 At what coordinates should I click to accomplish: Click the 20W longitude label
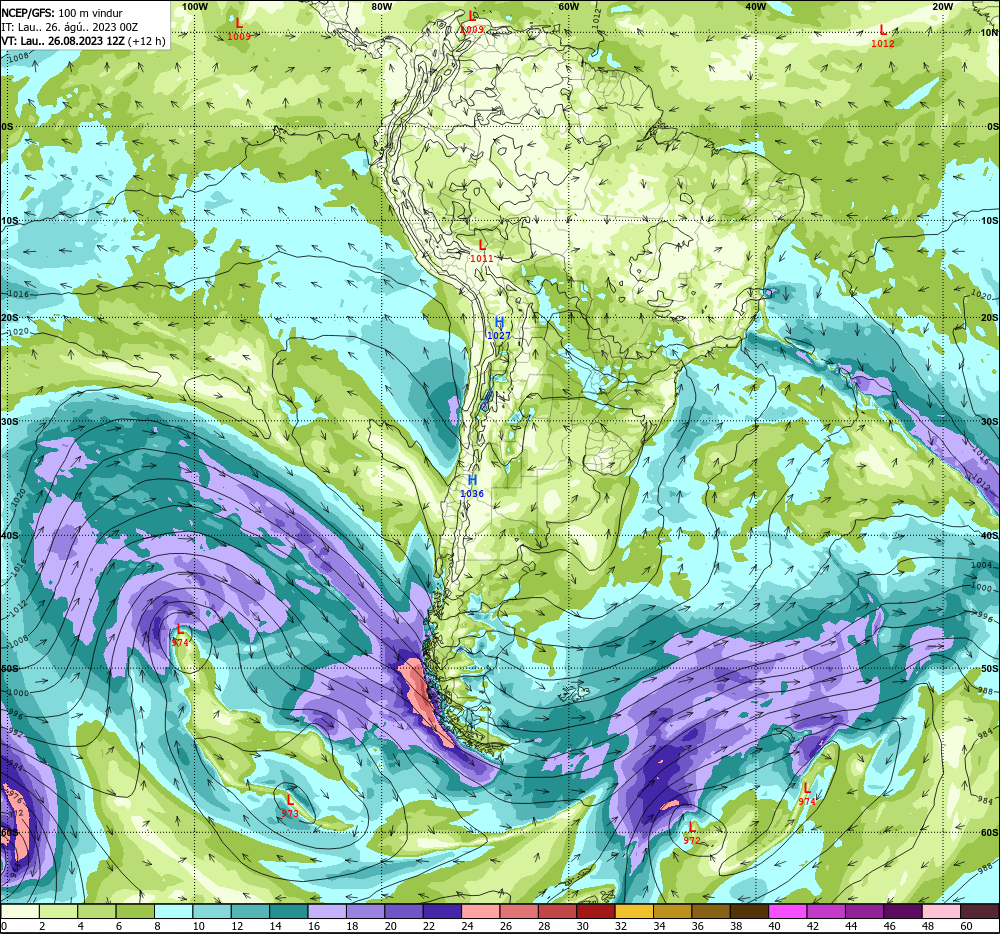click(942, 6)
